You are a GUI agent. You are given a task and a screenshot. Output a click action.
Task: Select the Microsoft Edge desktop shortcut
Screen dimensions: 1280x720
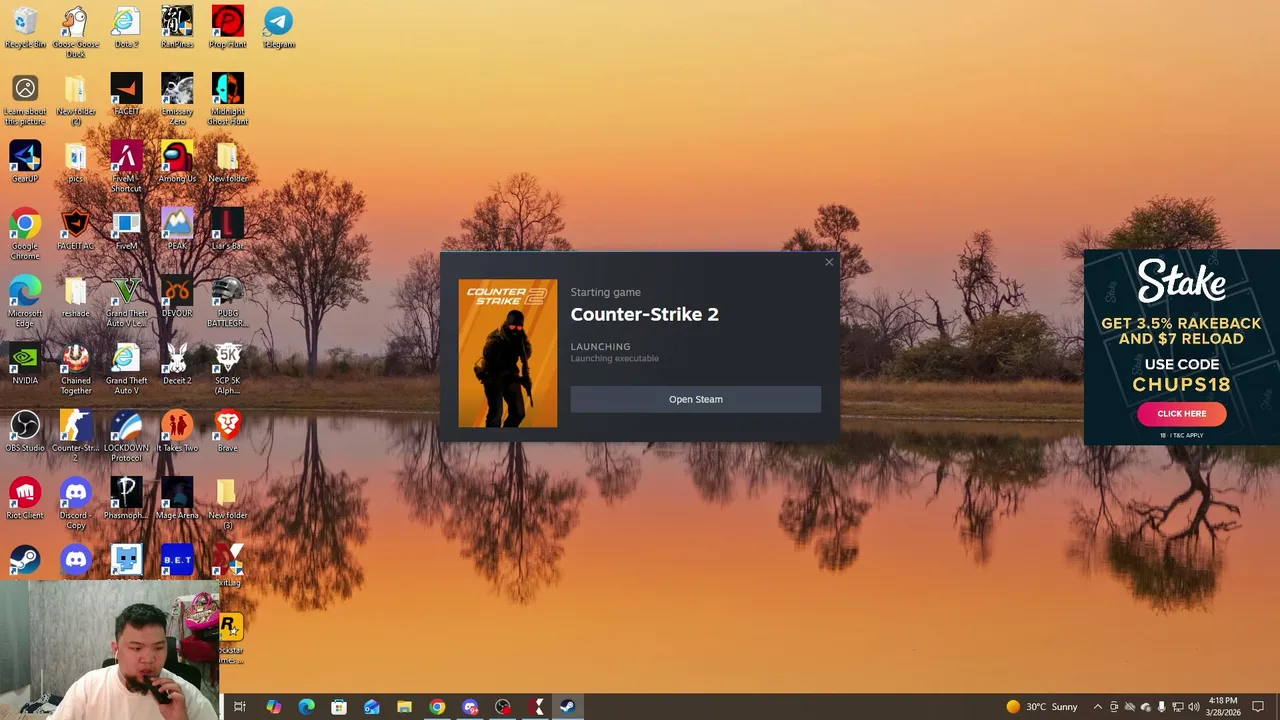coord(25,302)
